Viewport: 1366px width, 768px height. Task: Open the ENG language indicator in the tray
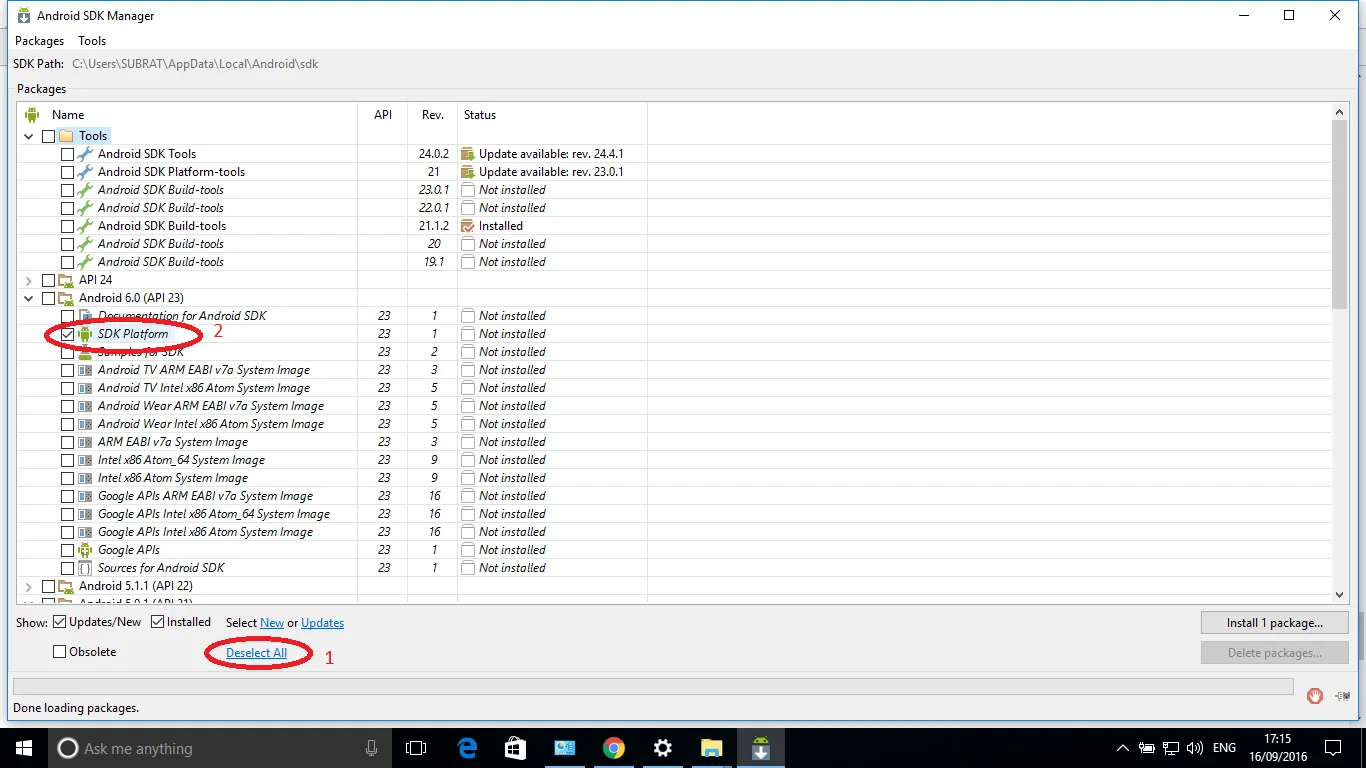1224,748
